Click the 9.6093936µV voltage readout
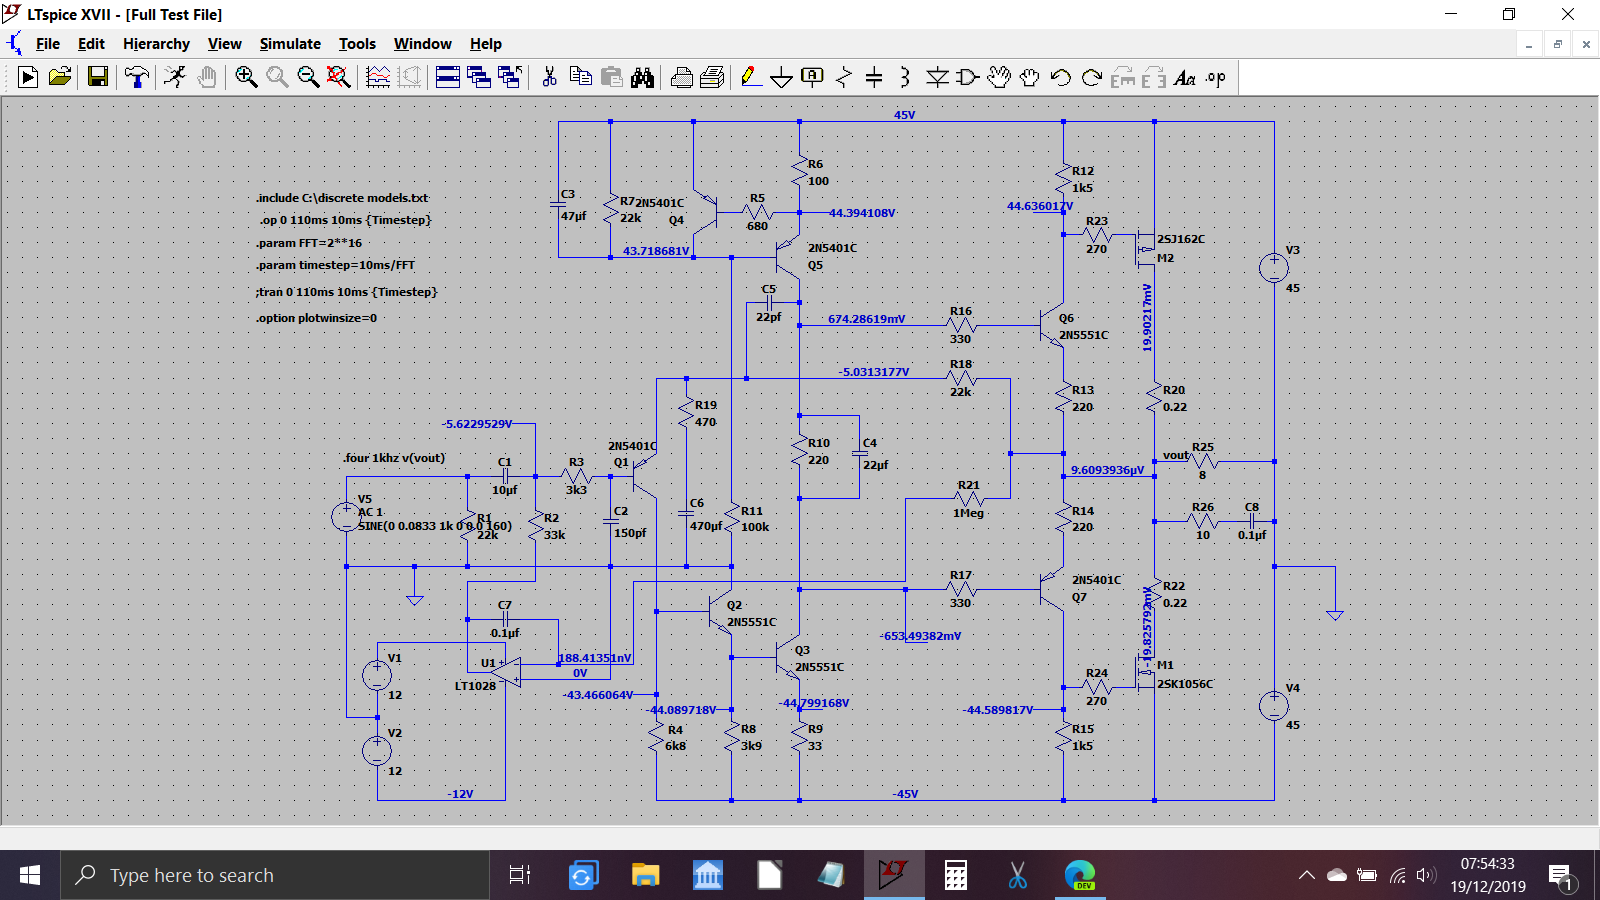The width and height of the screenshot is (1600, 900). [x=1107, y=470]
